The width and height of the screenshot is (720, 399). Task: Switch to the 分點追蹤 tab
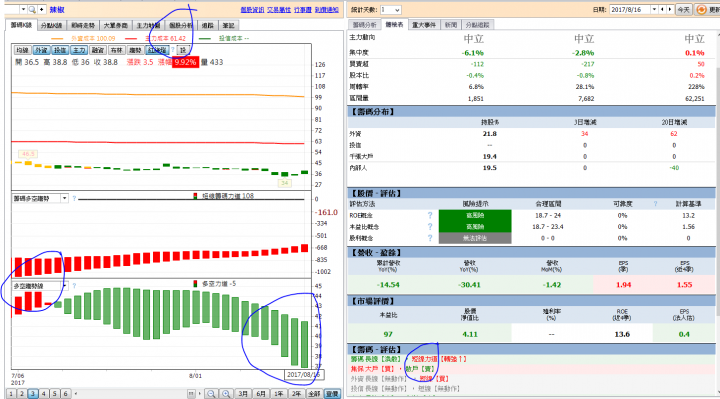pos(478,25)
